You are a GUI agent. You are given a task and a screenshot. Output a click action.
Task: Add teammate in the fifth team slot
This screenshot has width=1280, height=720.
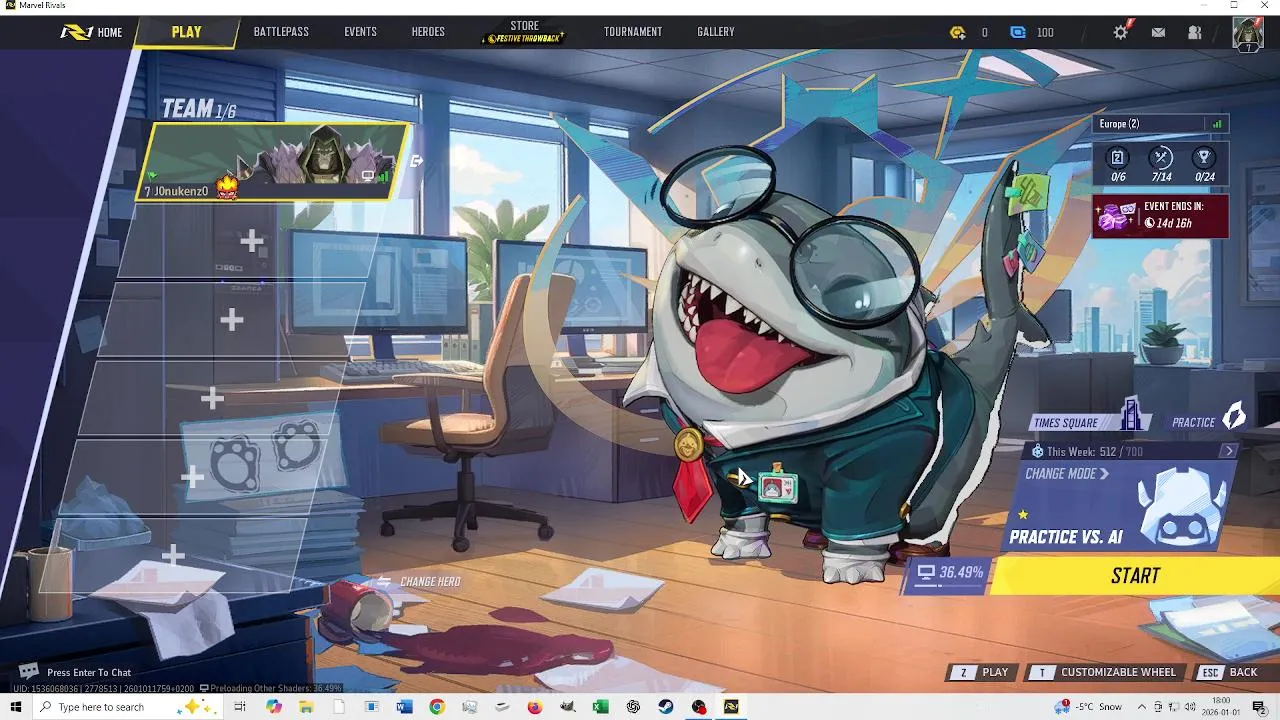pyautogui.click(x=192, y=477)
